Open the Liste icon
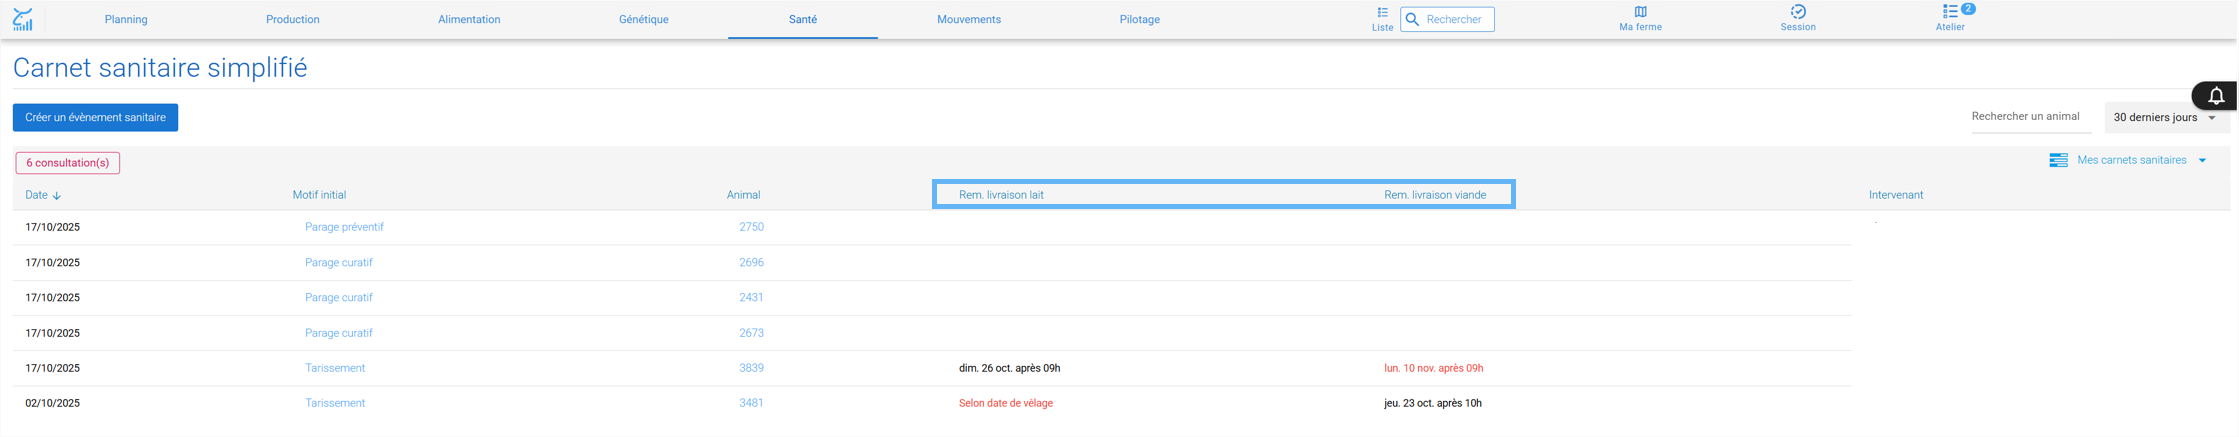2239x437 pixels. coord(1382,12)
